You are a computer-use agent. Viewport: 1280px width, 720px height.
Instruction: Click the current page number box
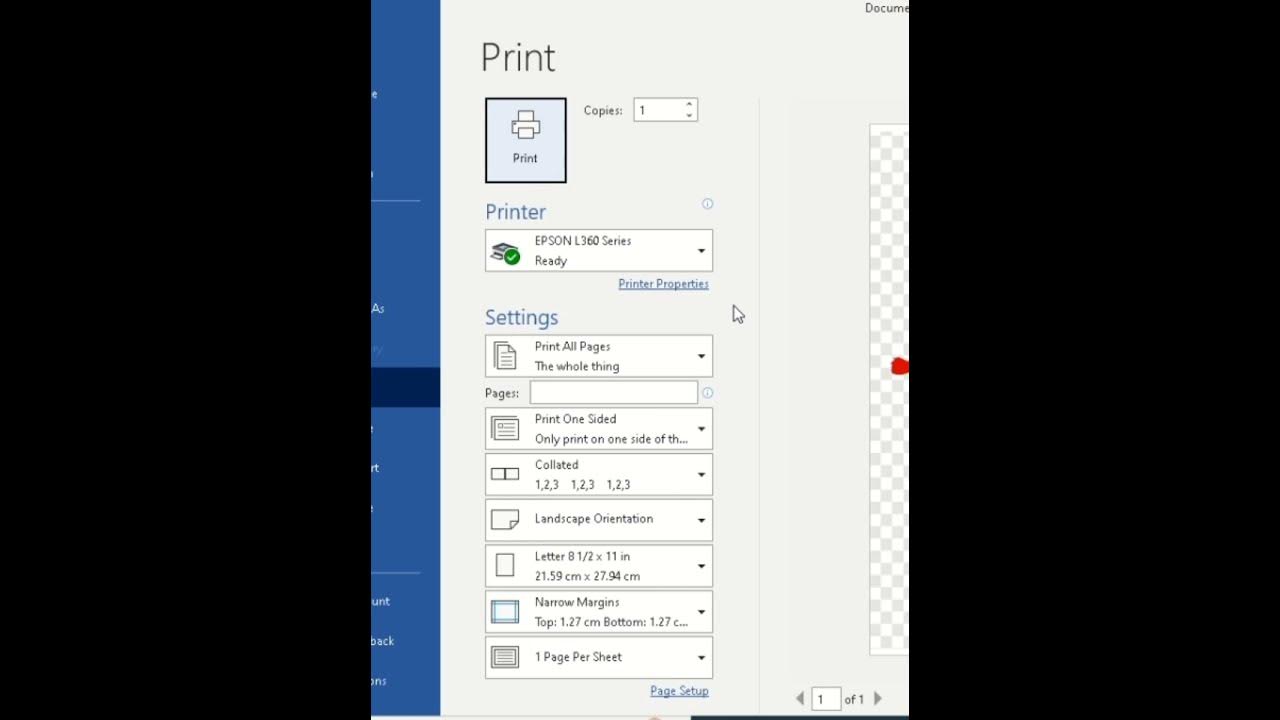coord(825,699)
